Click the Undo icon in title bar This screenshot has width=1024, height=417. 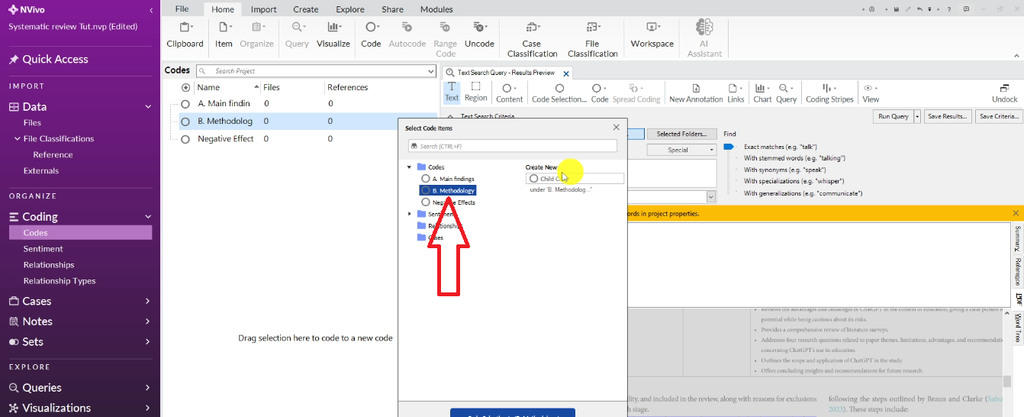[x=920, y=9]
